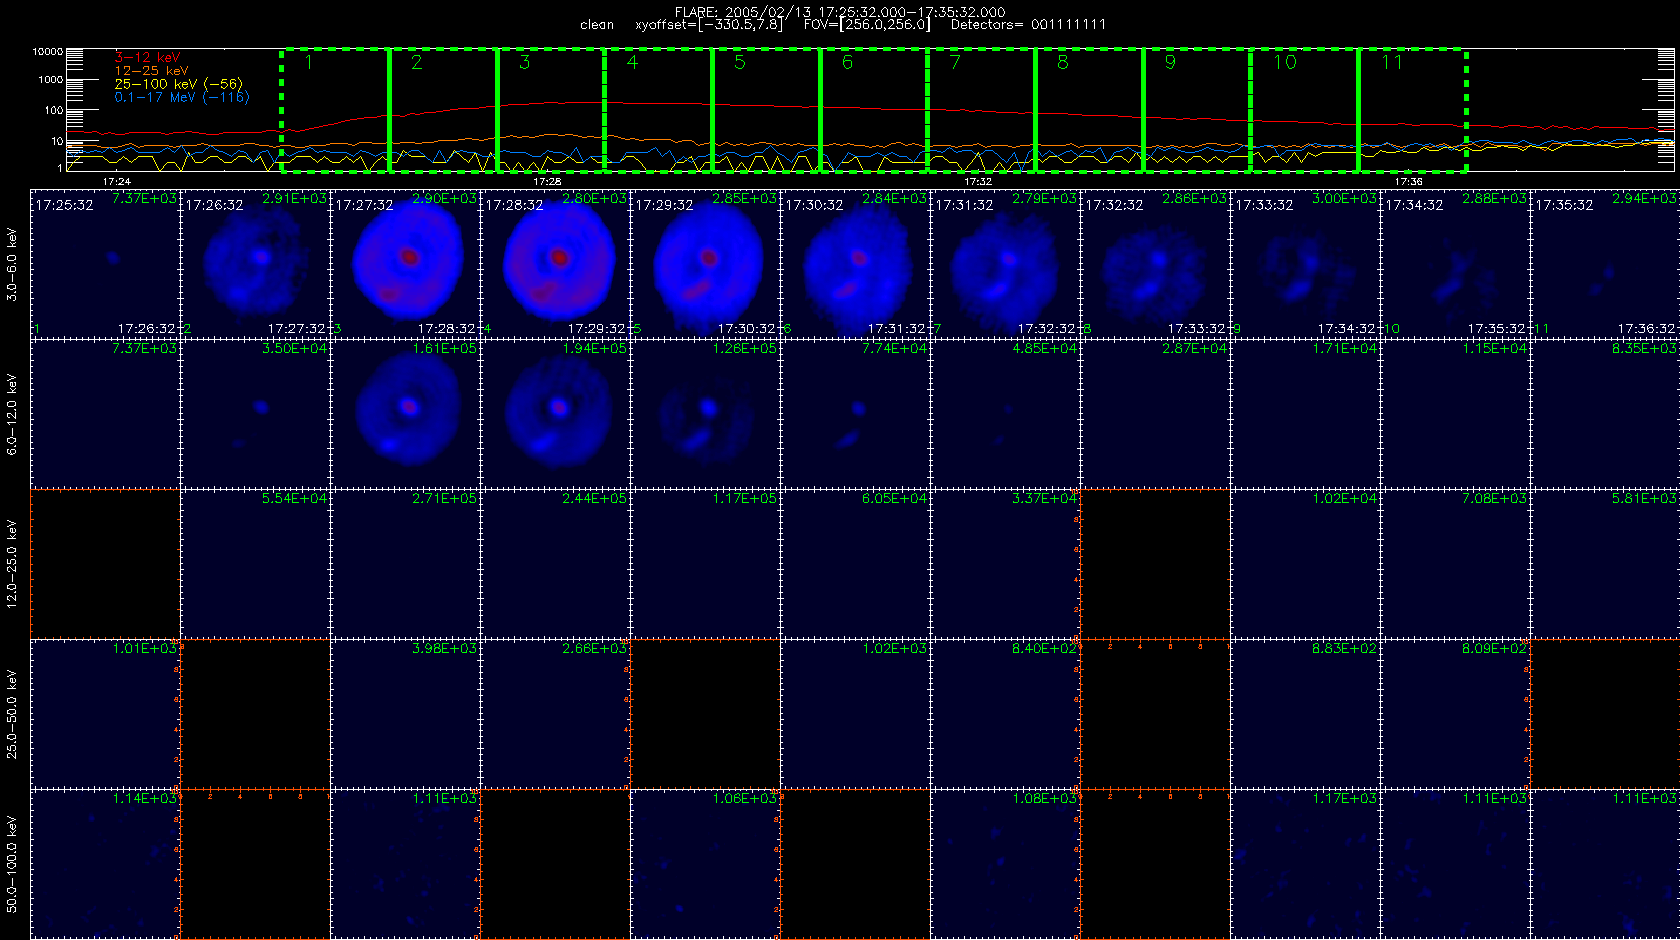Select interval 6 label in the light curve
The image size is (1680, 940).
pos(847,62)
